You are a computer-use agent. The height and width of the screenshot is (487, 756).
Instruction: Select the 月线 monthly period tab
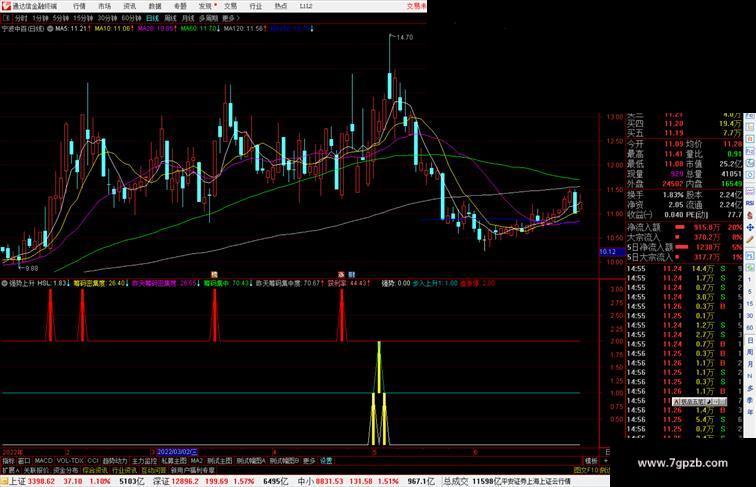coord(188,18)
